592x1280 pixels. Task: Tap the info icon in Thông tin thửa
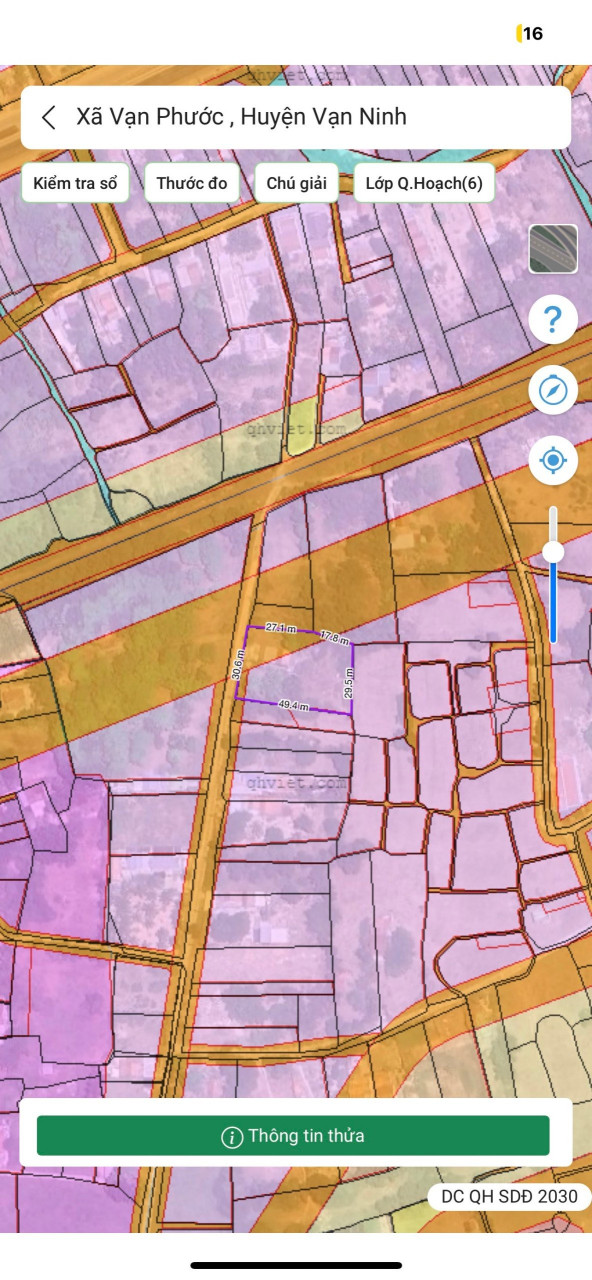click(x=232, y=1137)
